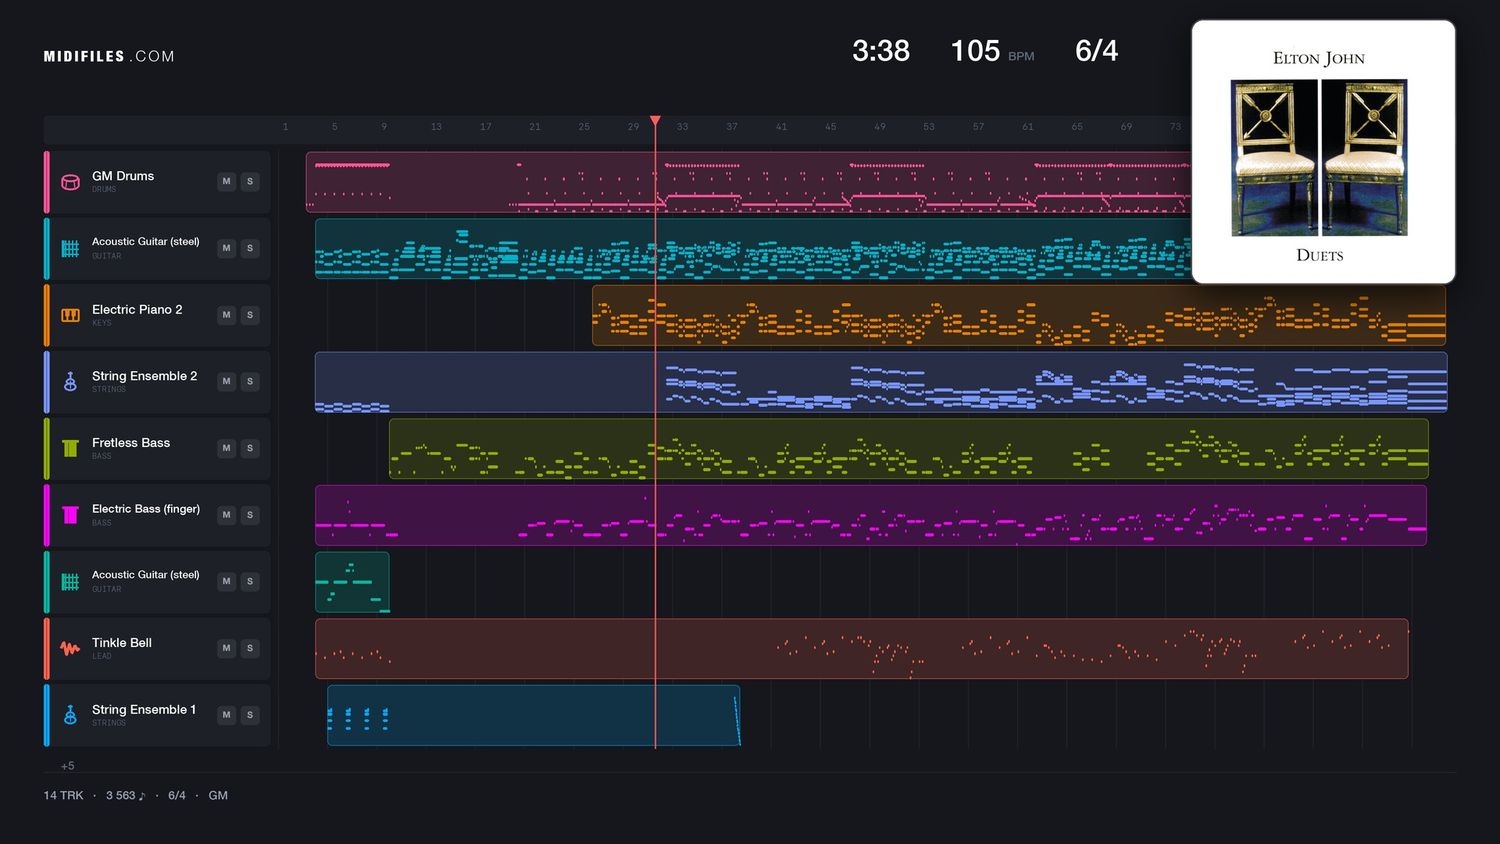Click the magenta icon on Electric Bass (finger)
Image resolution: width=1500 pixels, height=844 pixels.
70,515
